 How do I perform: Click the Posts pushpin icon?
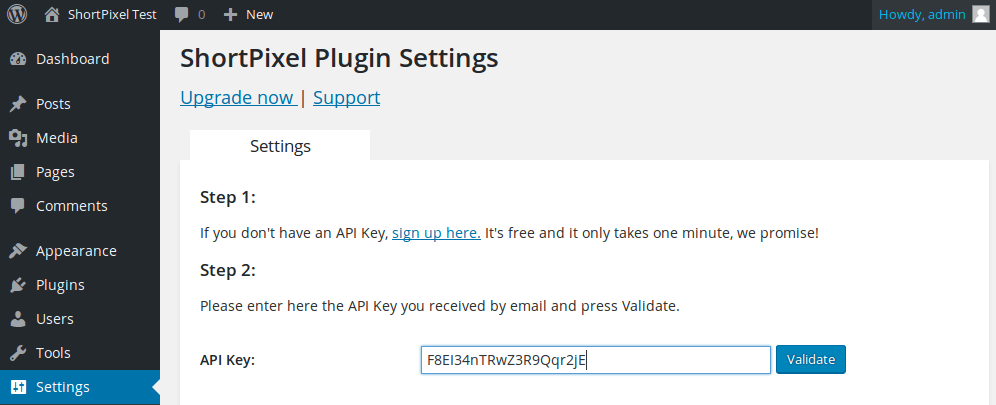coord(18,104)
